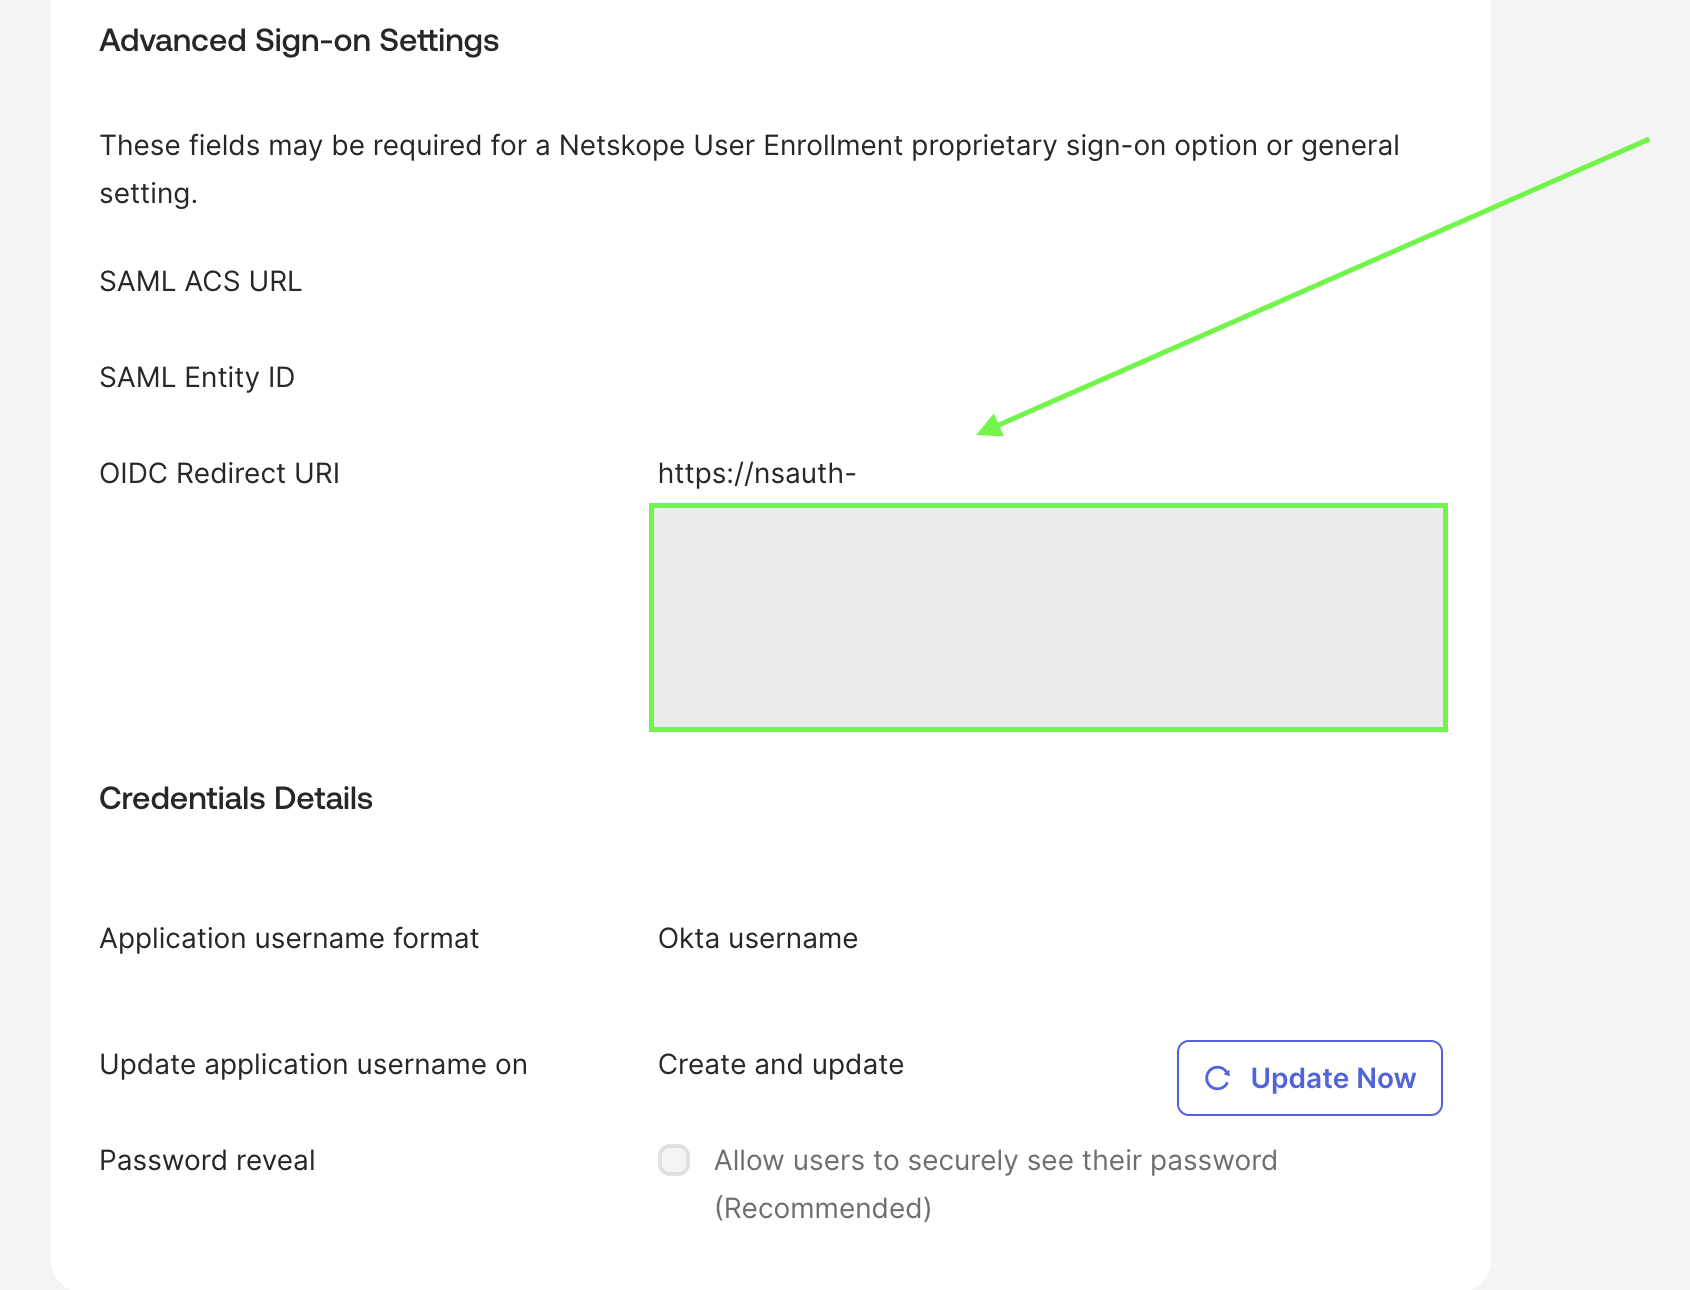Click the Update Now button
The width and height of the screenshot is (1690, 1290).
point(1309,1078)
